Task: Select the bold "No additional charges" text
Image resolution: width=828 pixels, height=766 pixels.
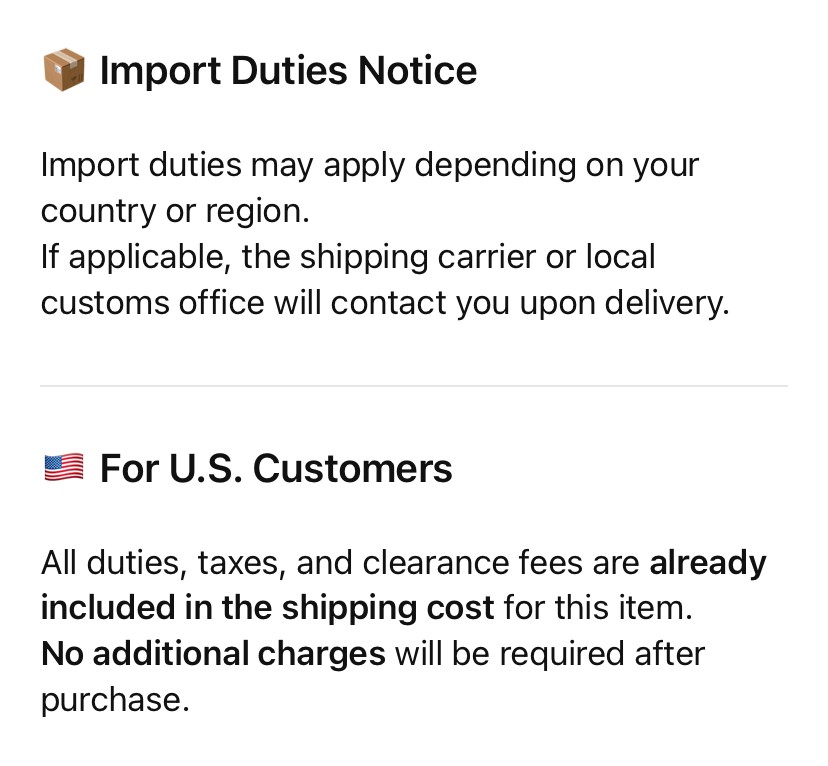Action: pos(213,654)
